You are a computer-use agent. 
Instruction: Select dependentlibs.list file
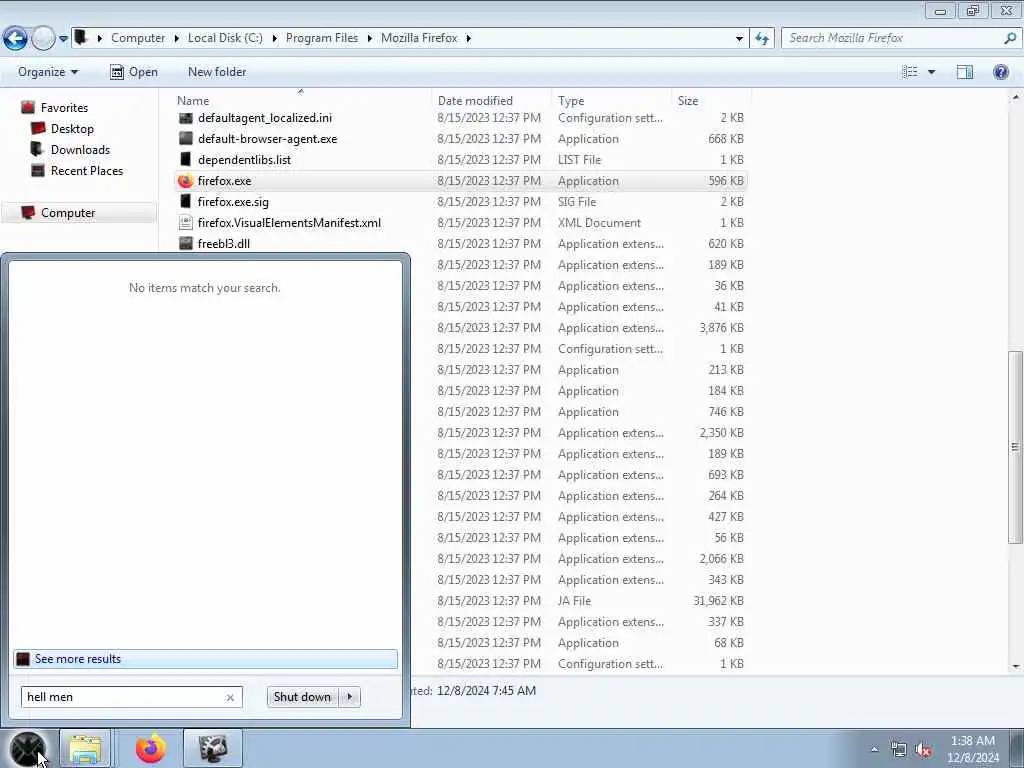point(460,159)
